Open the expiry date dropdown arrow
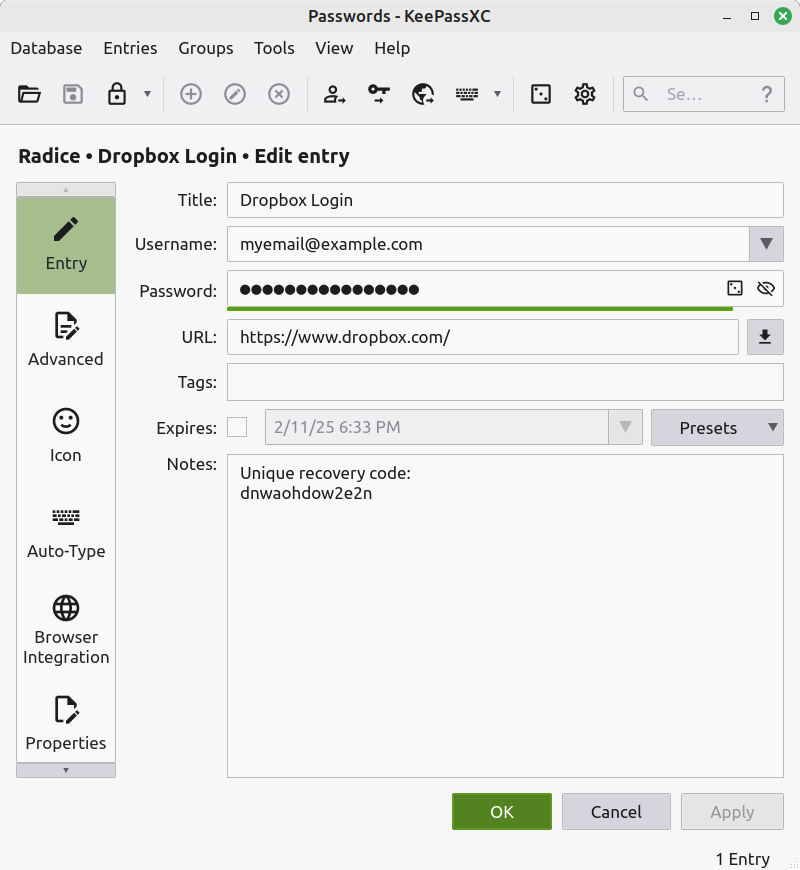Screen dimensions: 800x870 625,427
